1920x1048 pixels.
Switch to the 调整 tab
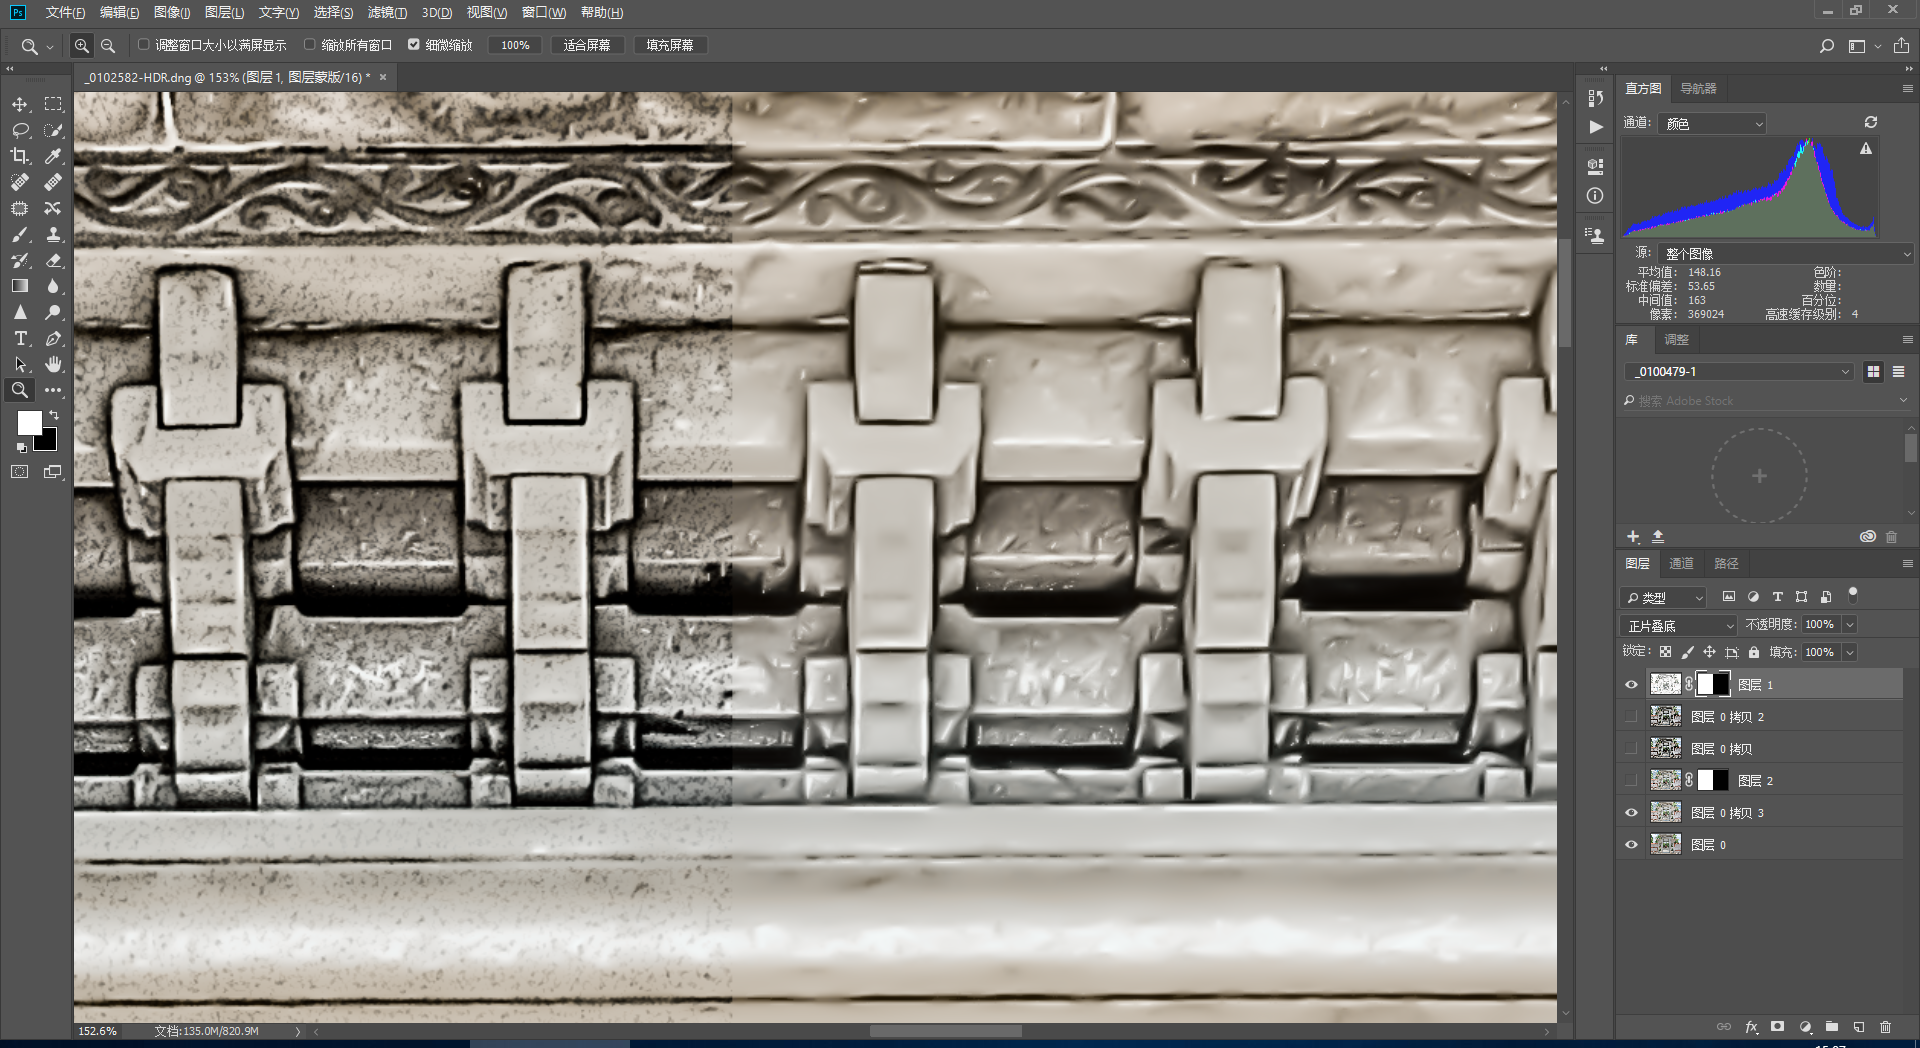pyautogui.click(x=1676, y=340)
